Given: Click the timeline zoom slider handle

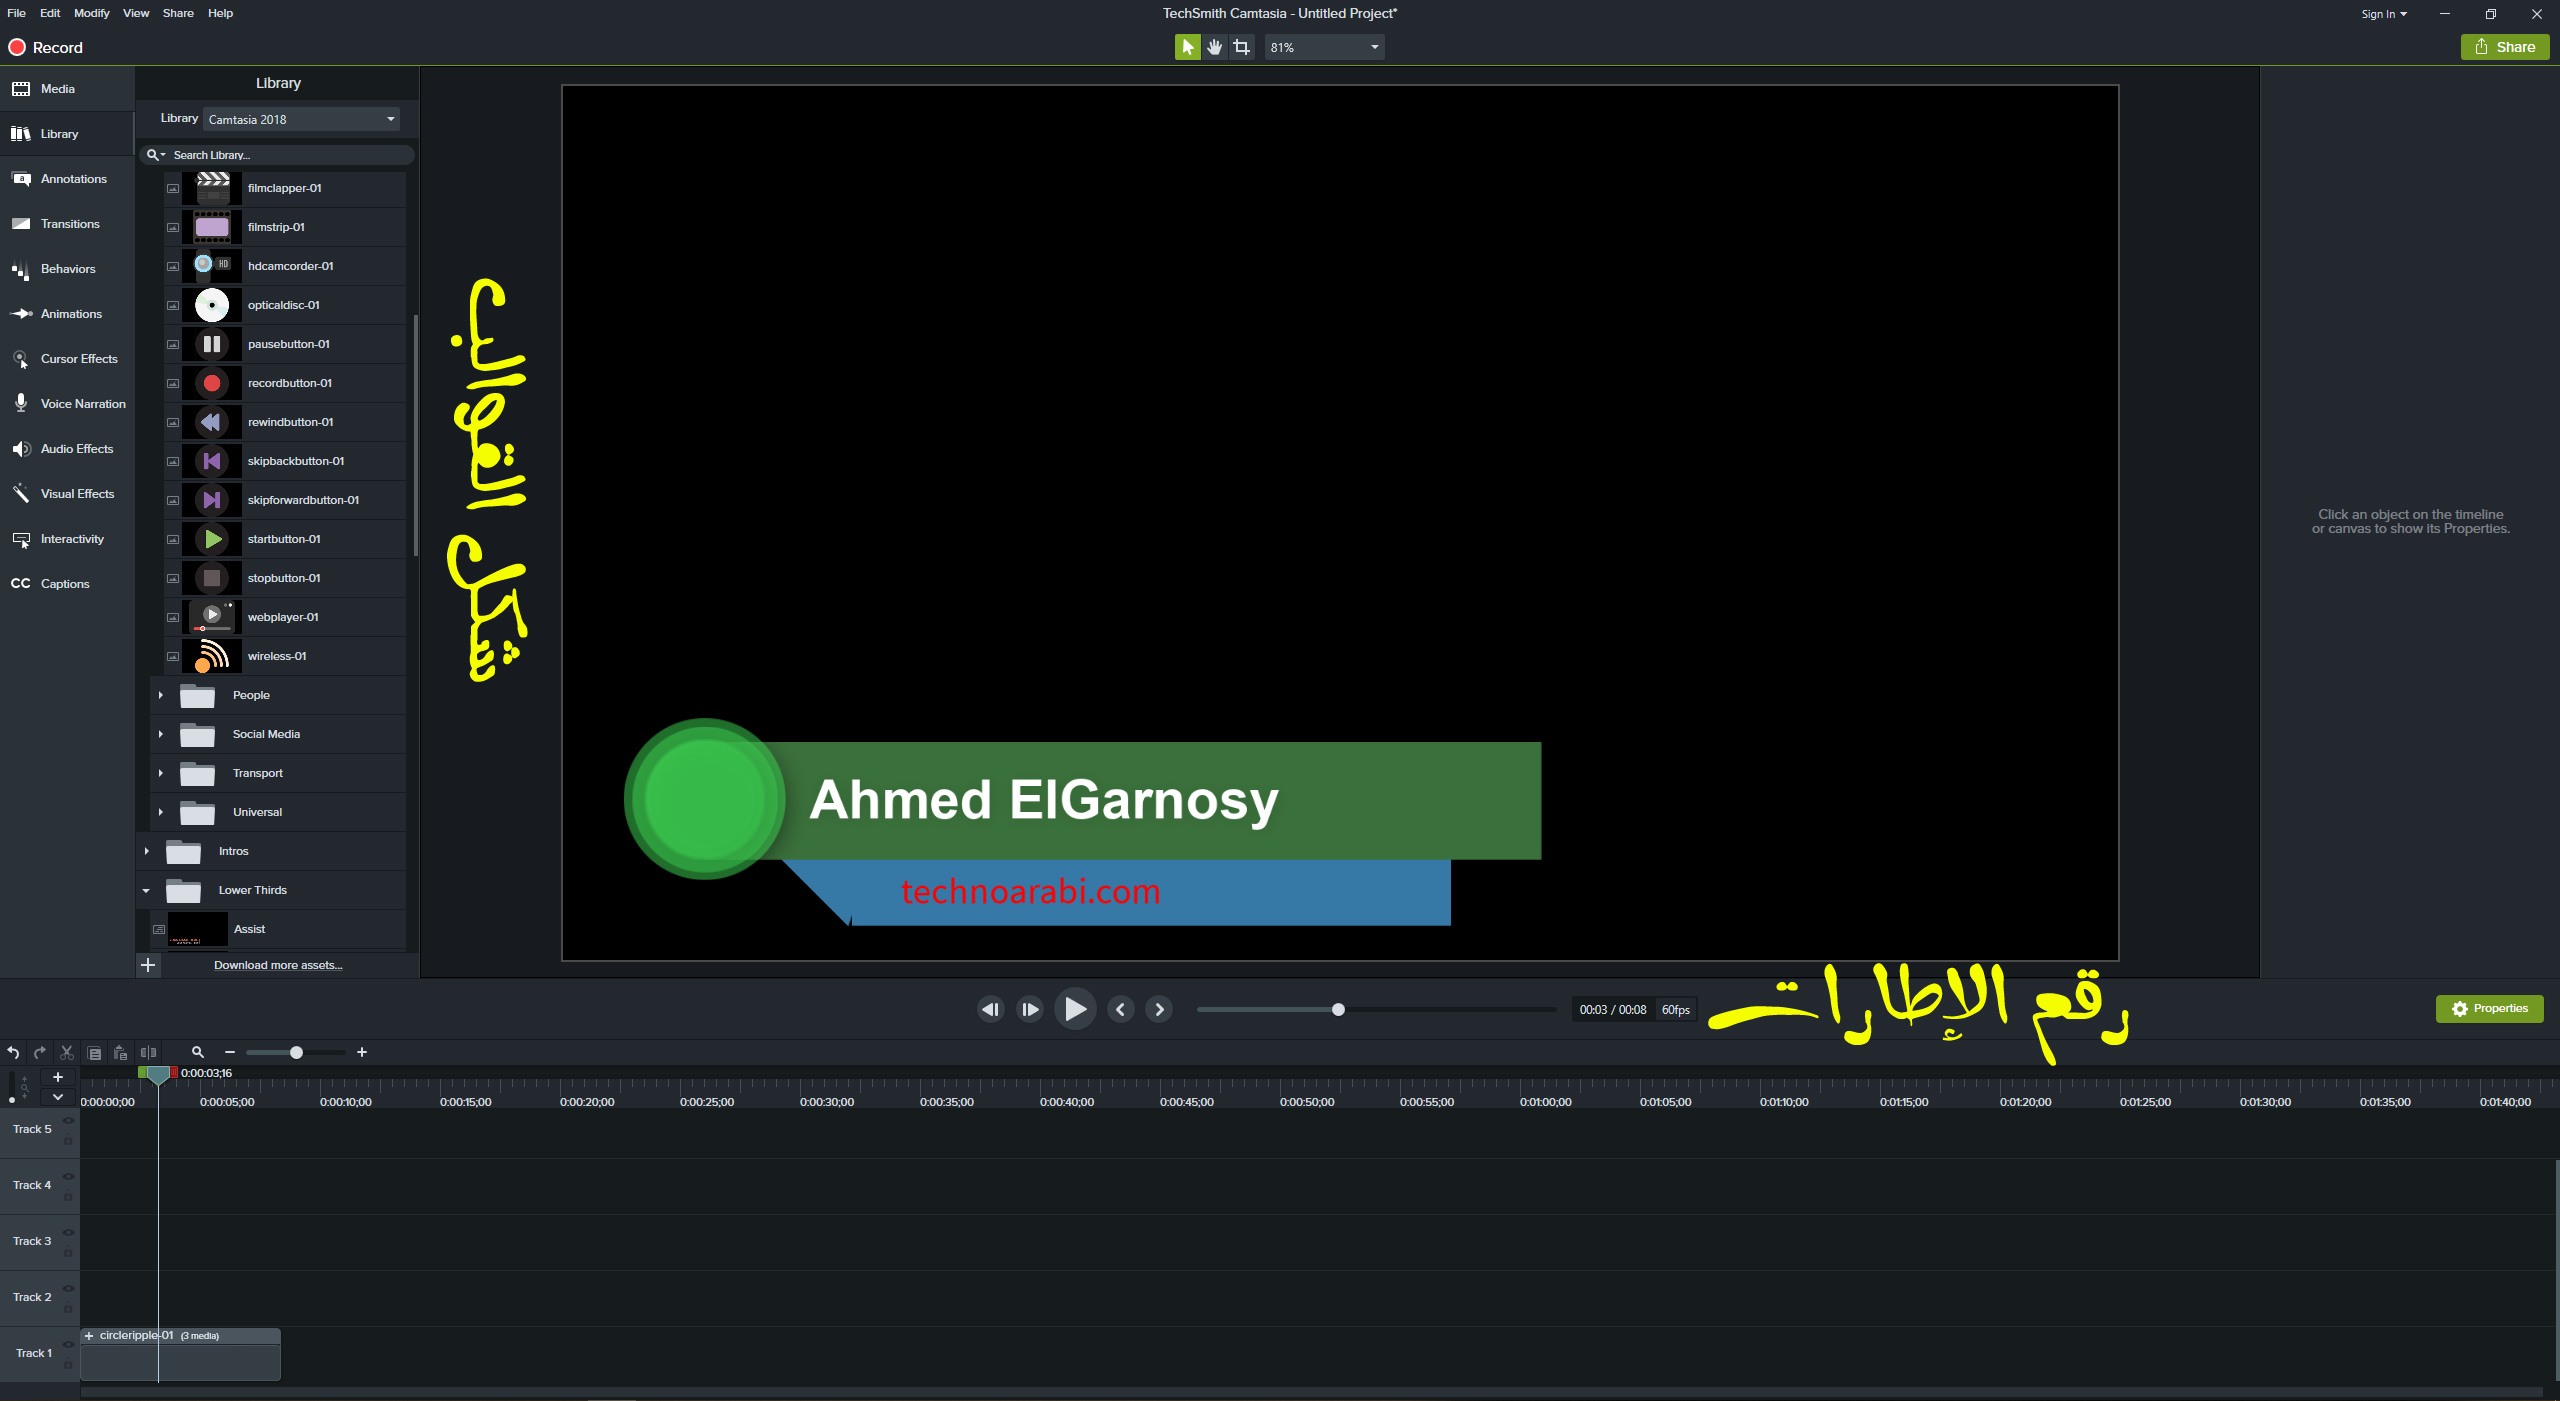Looking at the screenshot, I should coord(296,1052).
